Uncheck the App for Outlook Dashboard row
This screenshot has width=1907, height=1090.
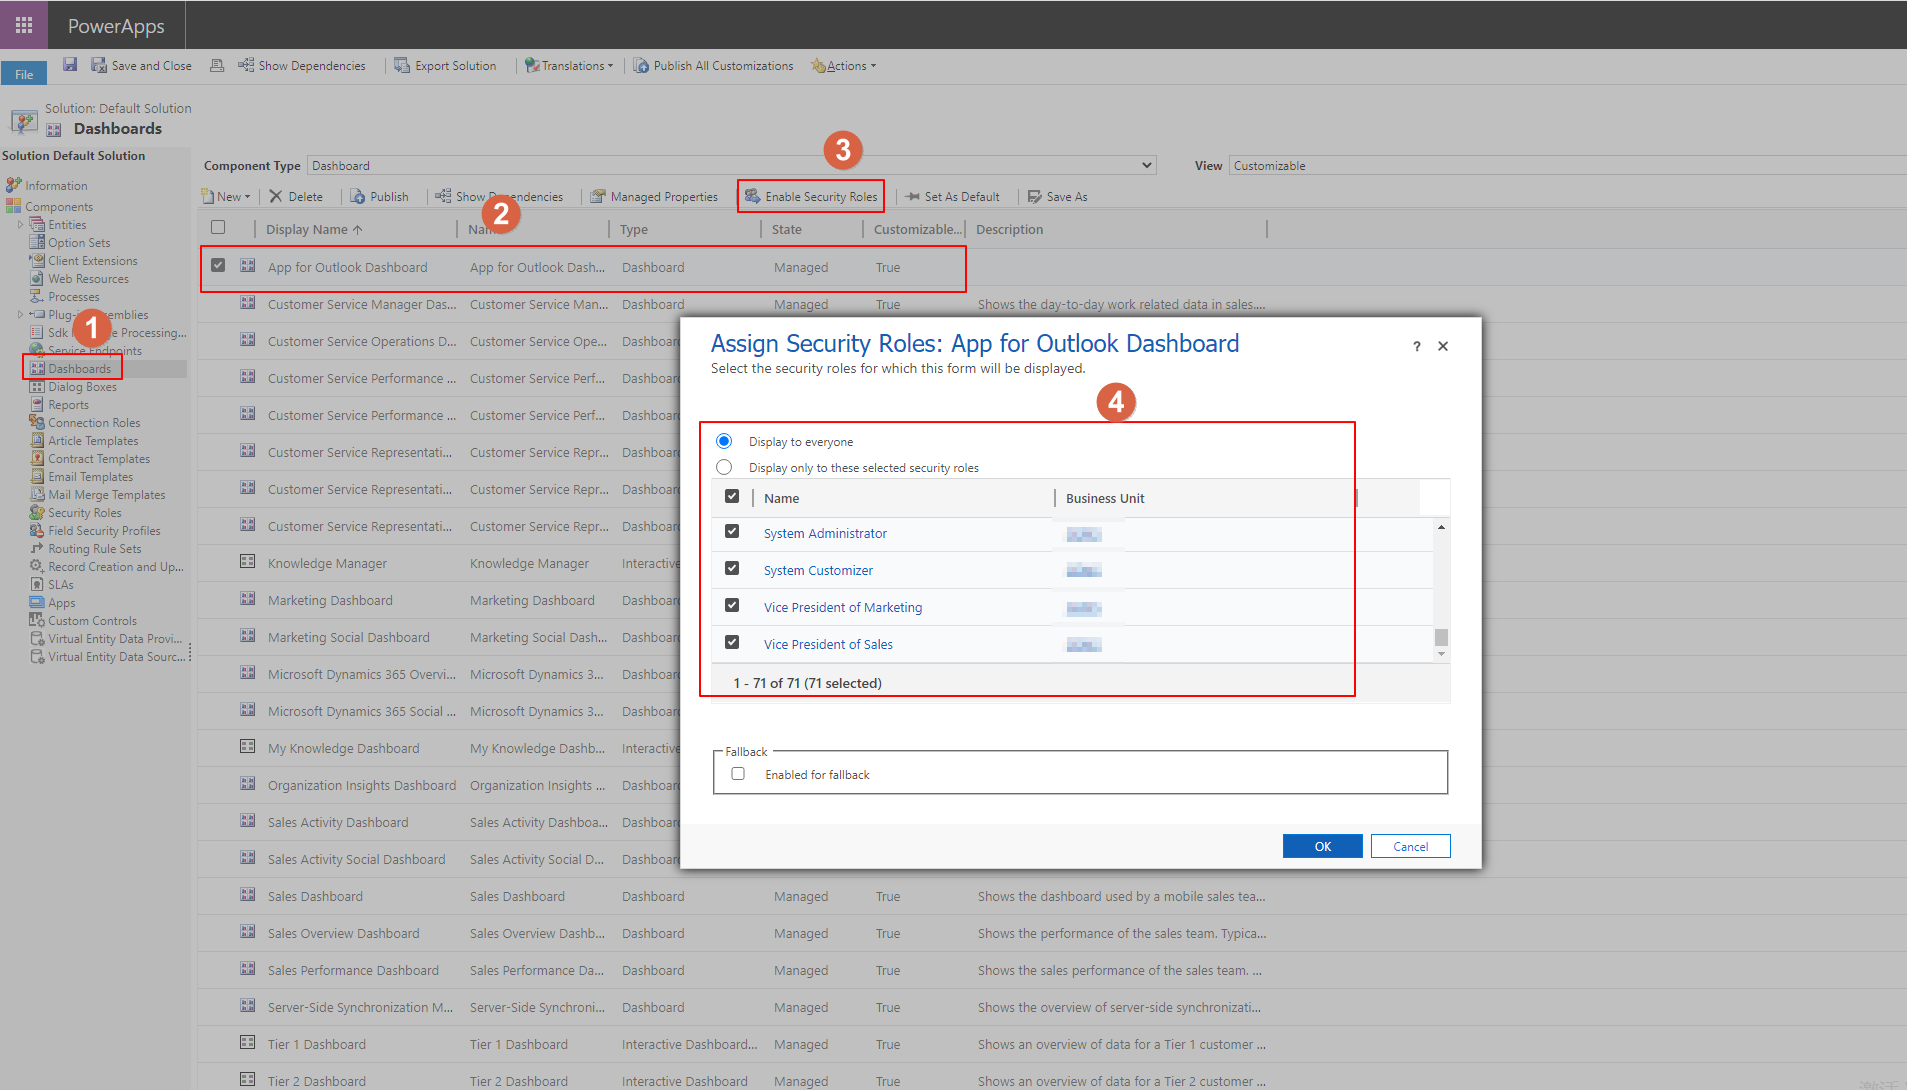pos(218,265)
